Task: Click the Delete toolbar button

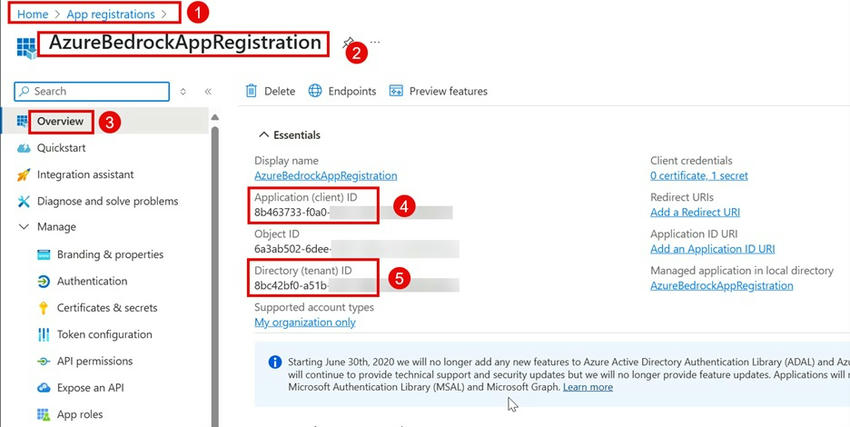Action: (271, 91)
